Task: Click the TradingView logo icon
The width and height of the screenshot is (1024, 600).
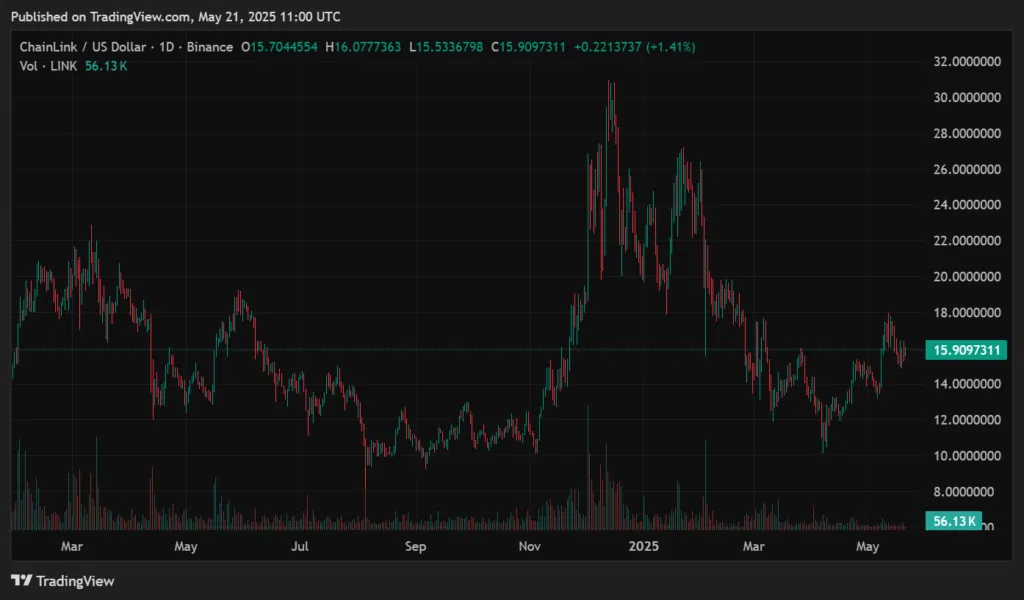Action: click(x=20, y=581)
